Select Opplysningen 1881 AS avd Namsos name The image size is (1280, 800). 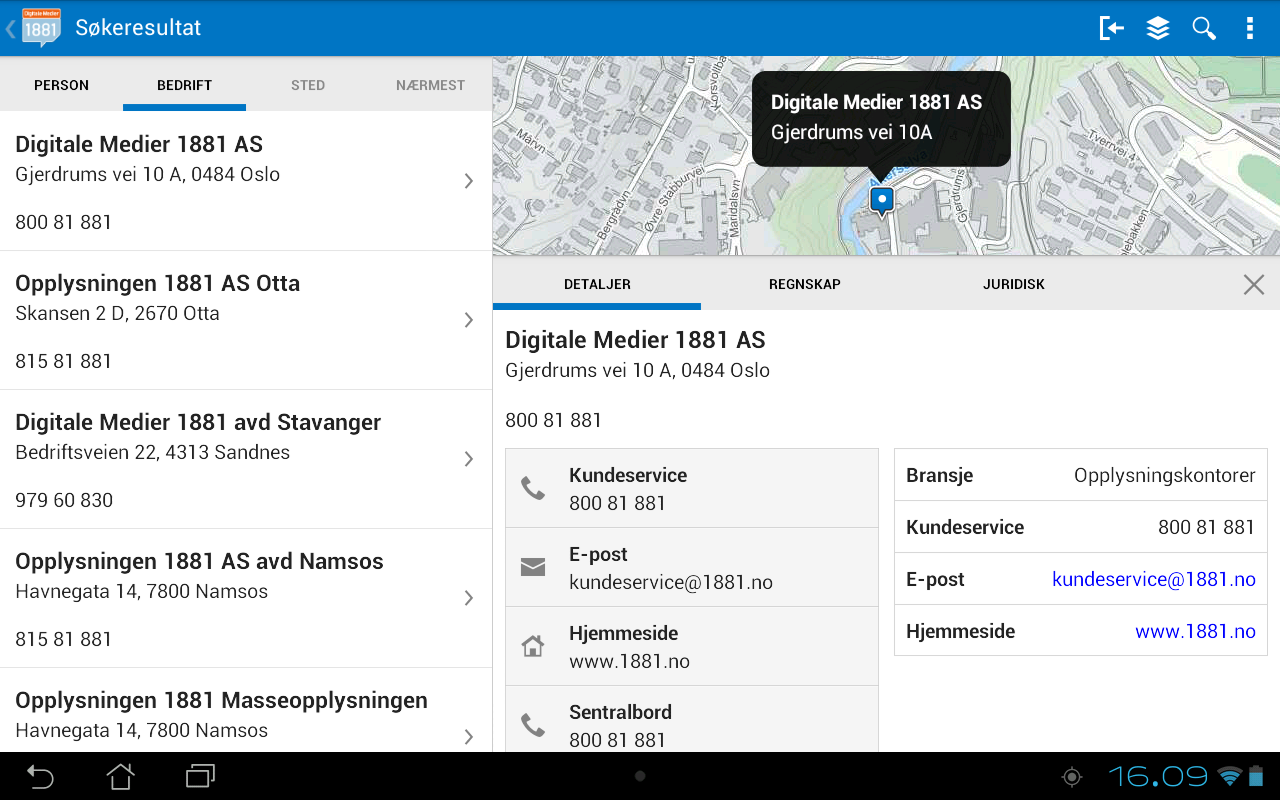tap(199, 561)
